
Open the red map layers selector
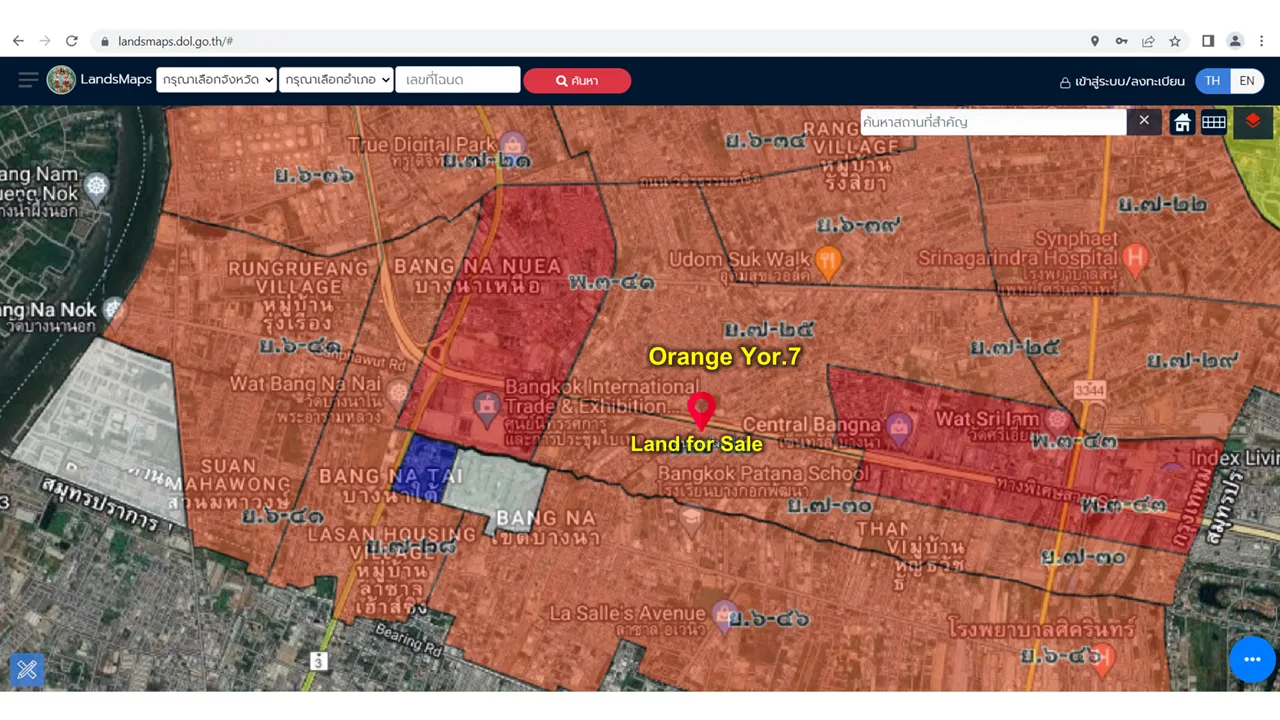coord(1253,122)
